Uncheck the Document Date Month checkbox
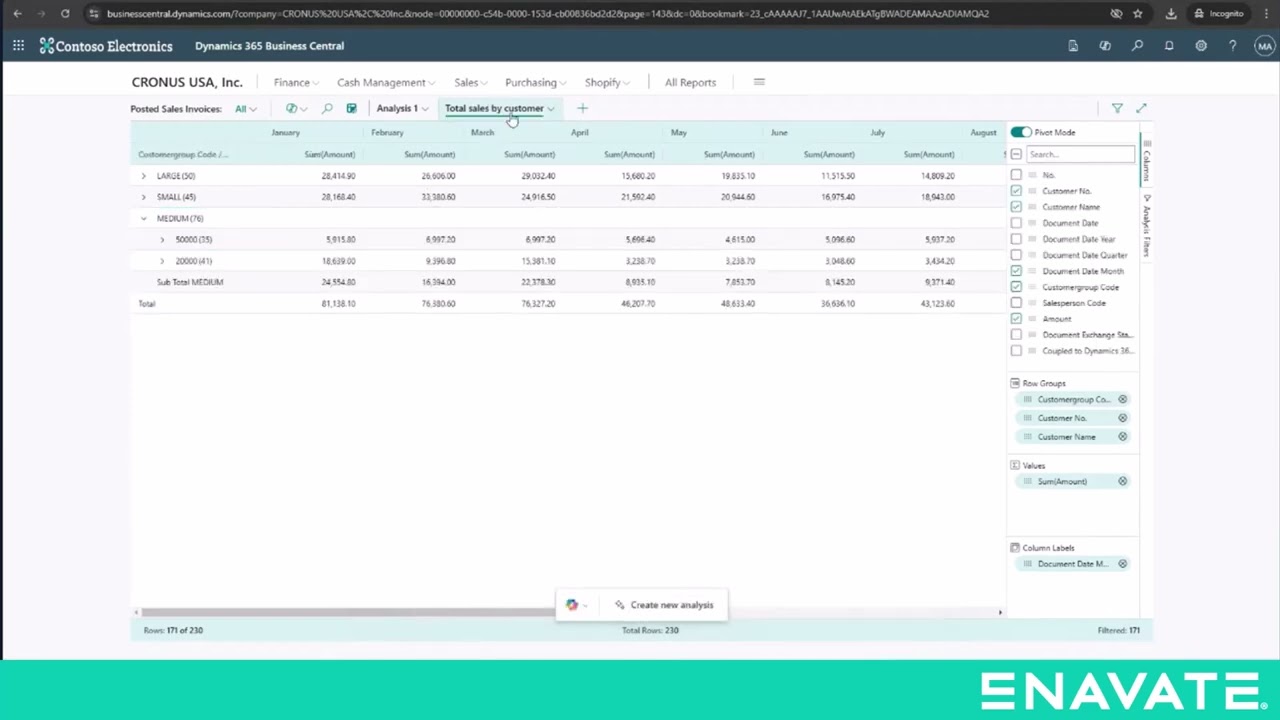 coord(1016,271)
